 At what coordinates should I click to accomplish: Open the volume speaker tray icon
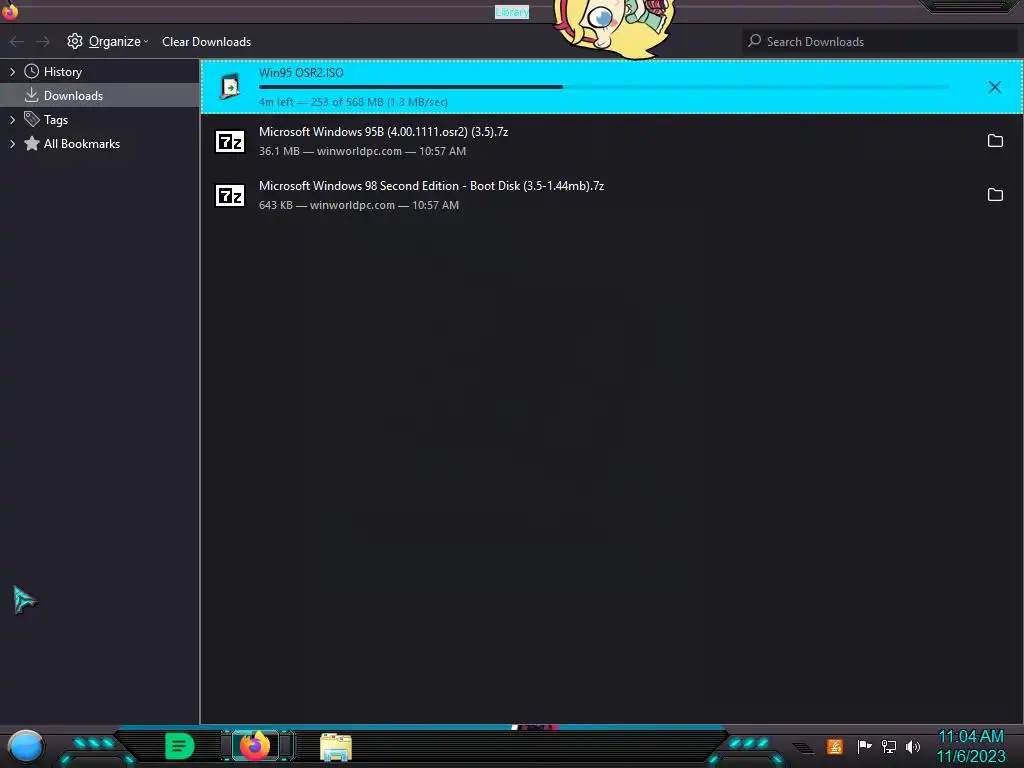(x=913, y=746)
